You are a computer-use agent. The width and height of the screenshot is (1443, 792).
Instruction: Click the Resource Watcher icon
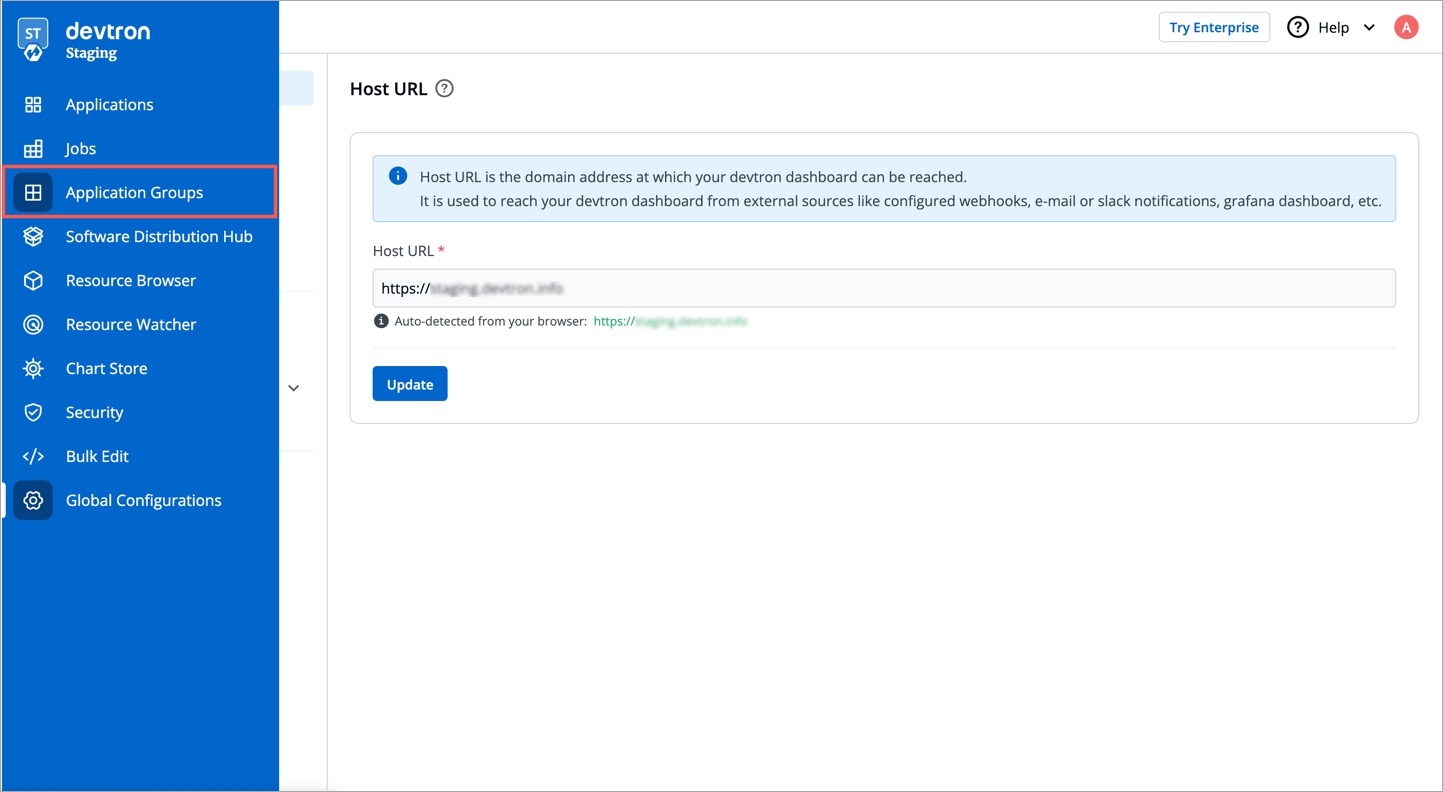coord(33,325)
